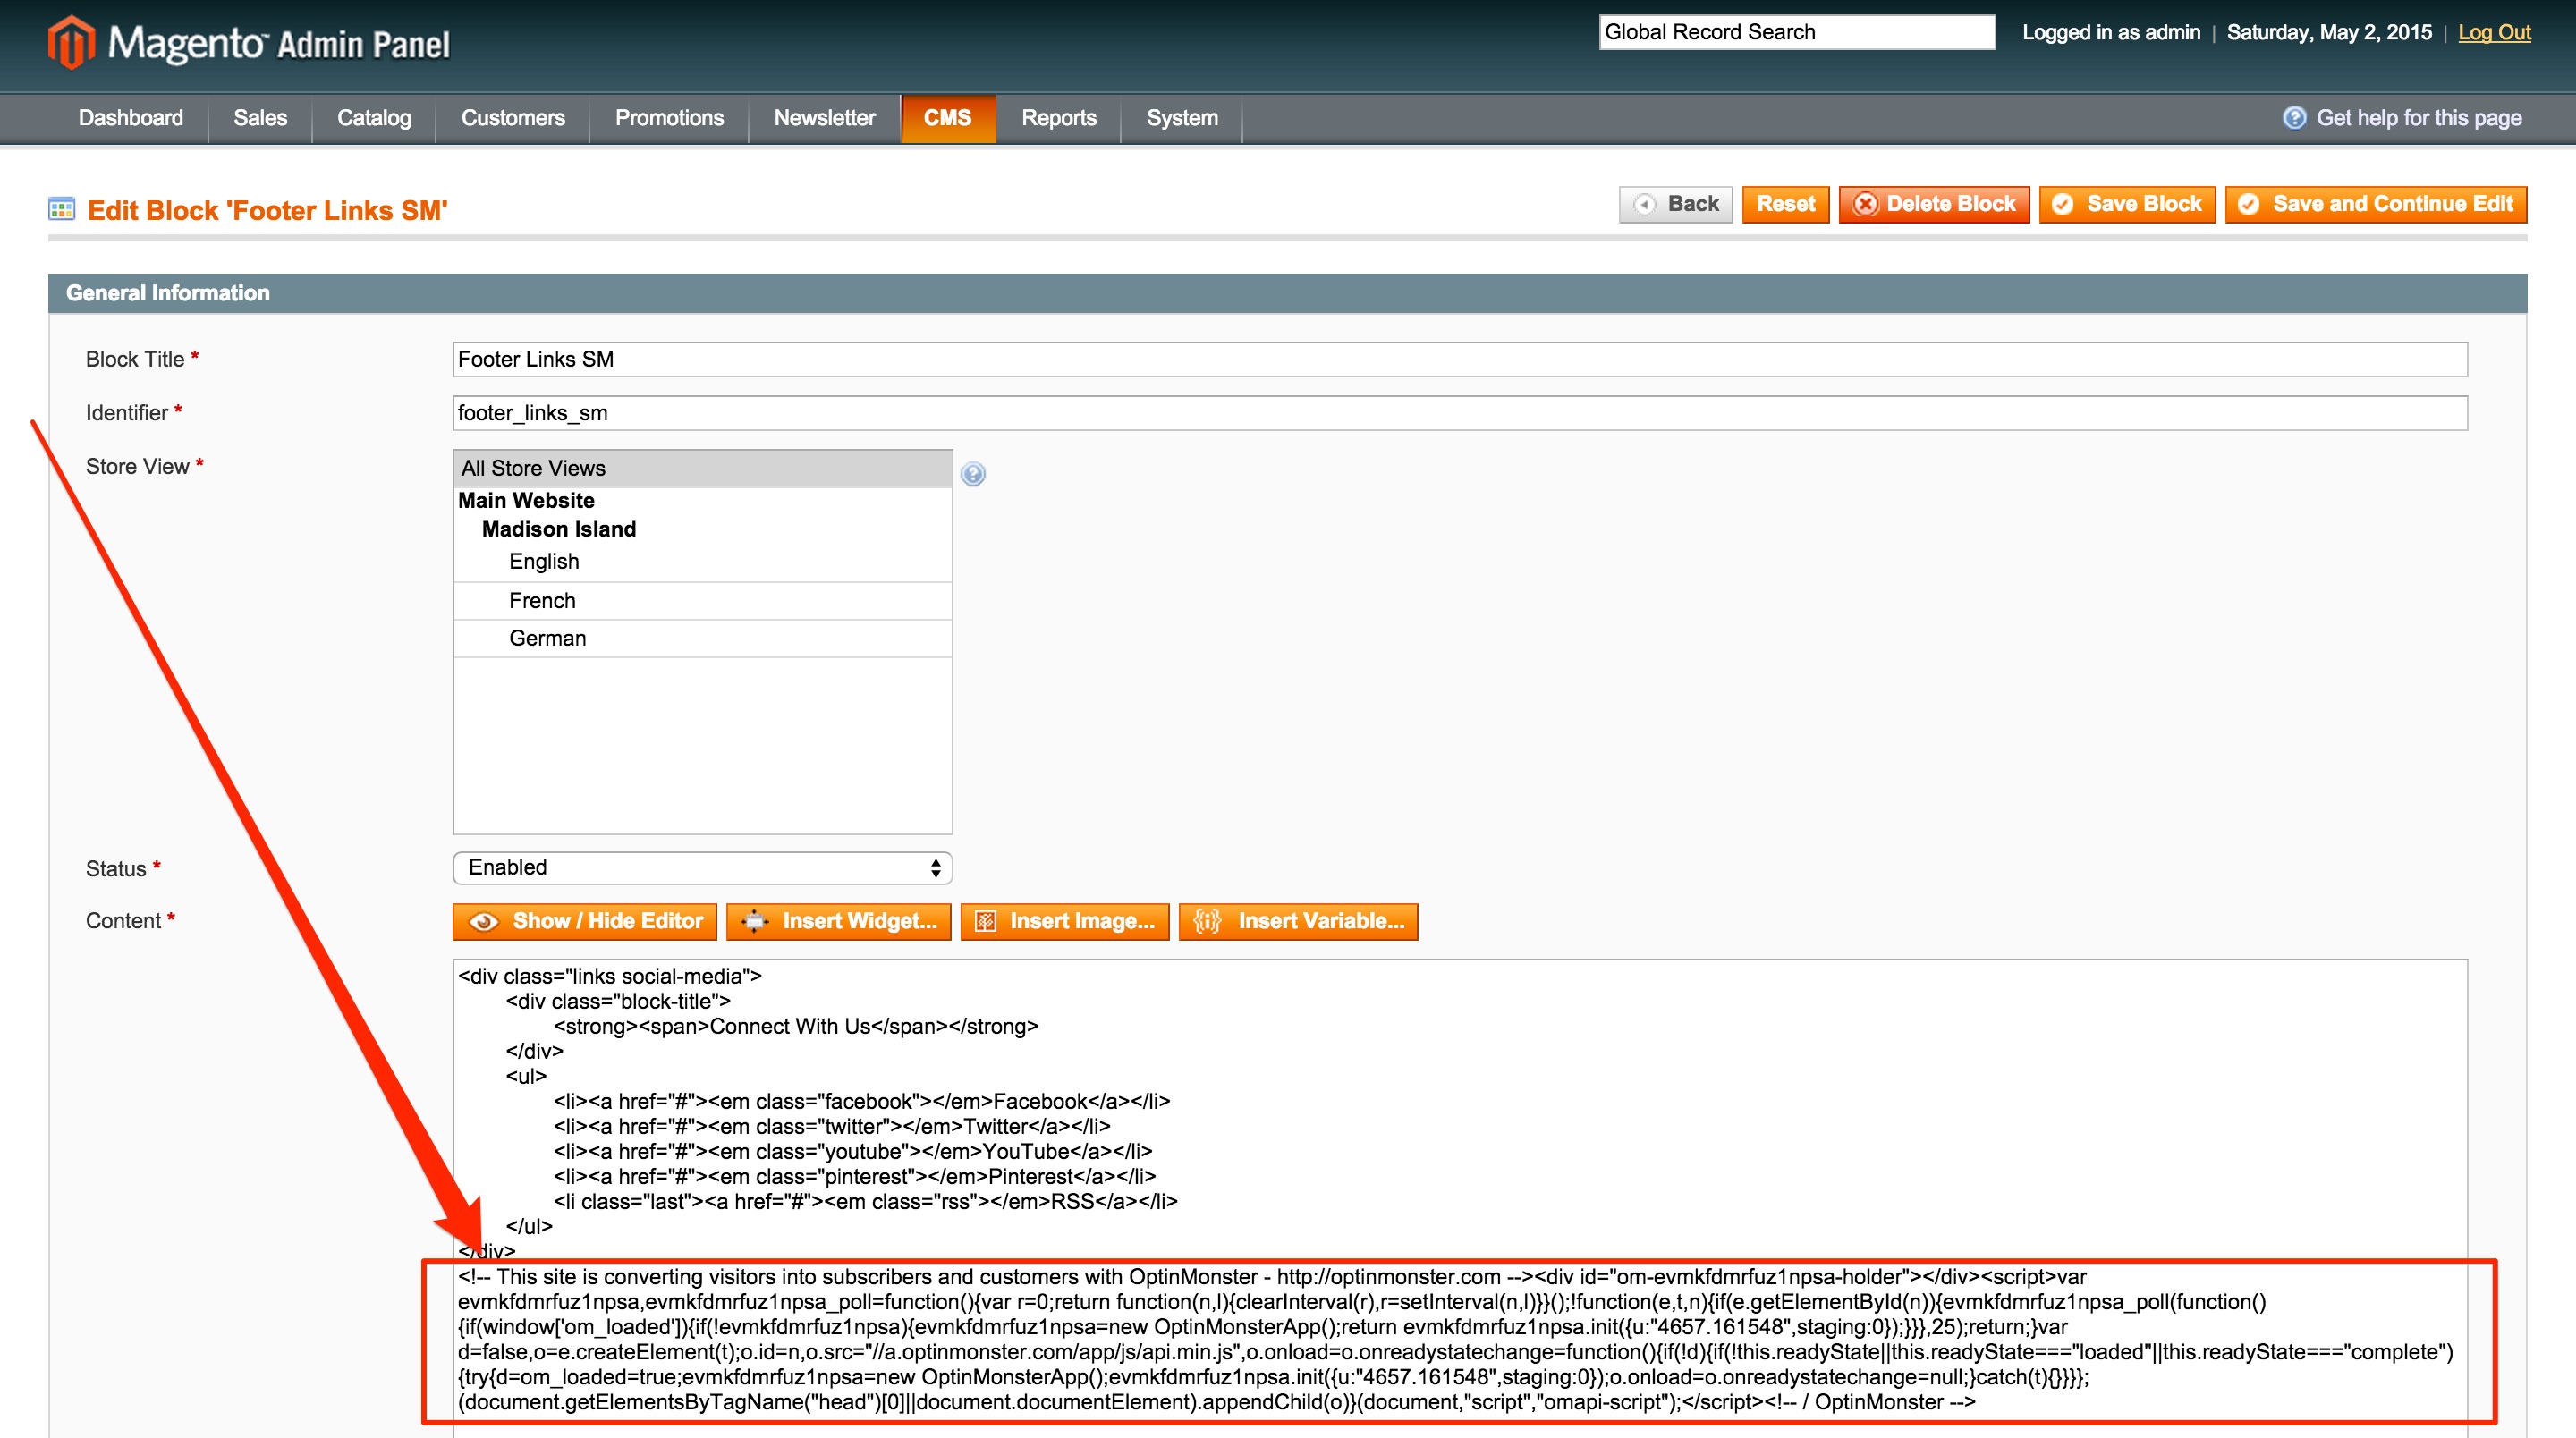Click the Log Out link

click(2494, 32)
